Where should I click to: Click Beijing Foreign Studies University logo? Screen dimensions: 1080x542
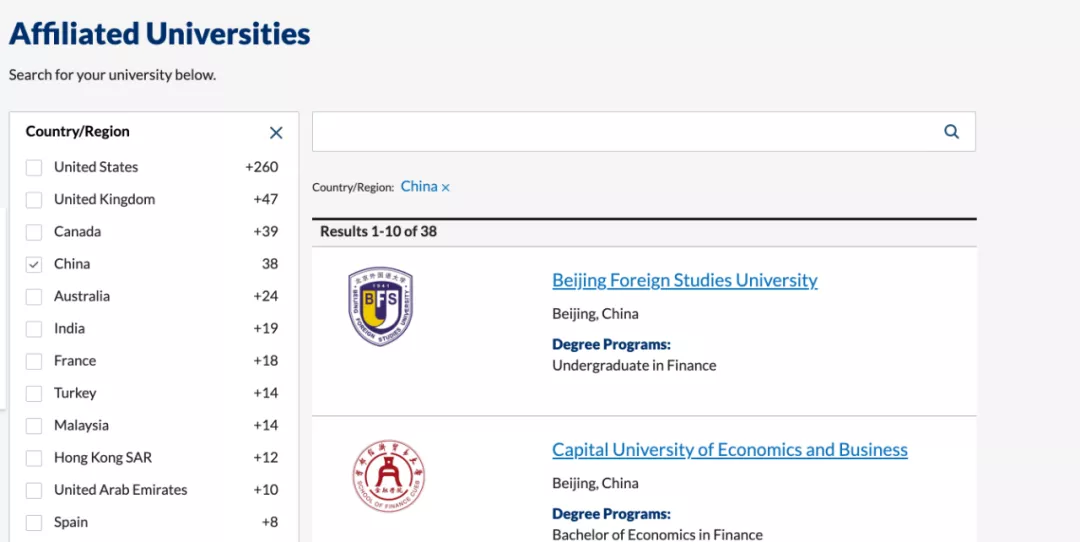click(x=381, y=307)
